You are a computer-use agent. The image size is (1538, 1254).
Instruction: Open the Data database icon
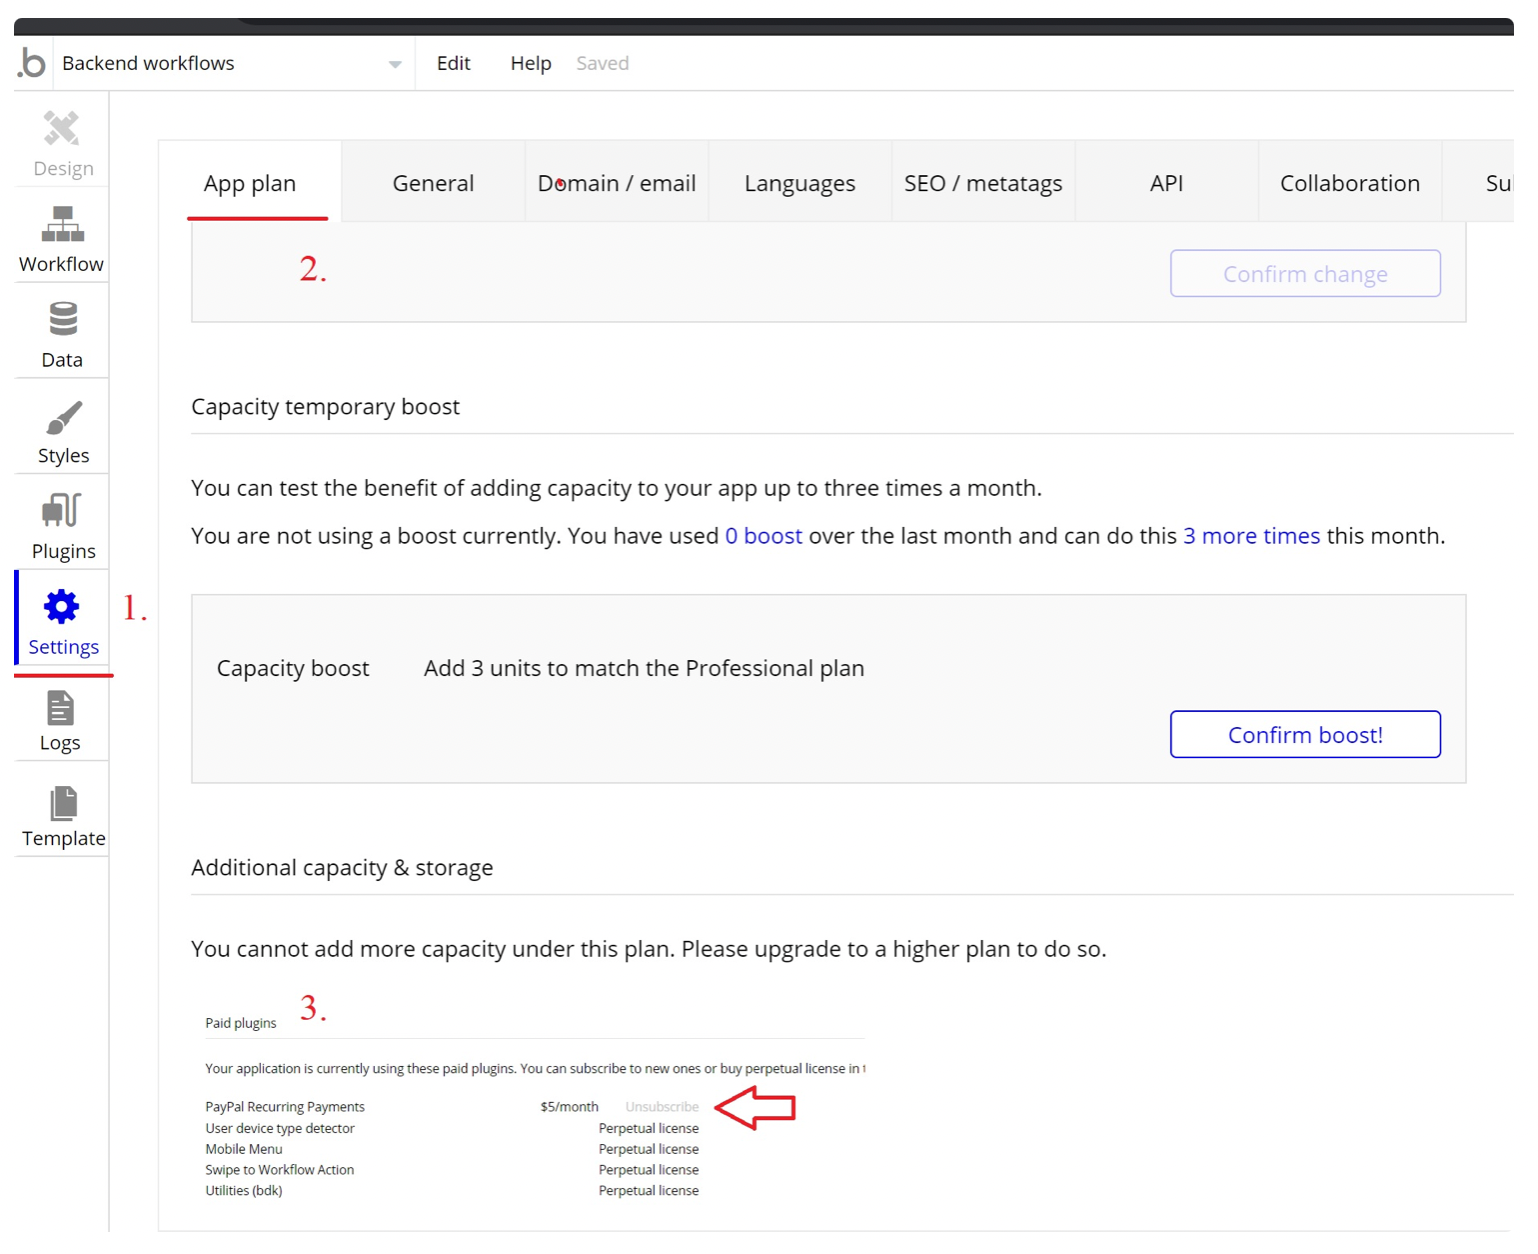click(63, 320)
